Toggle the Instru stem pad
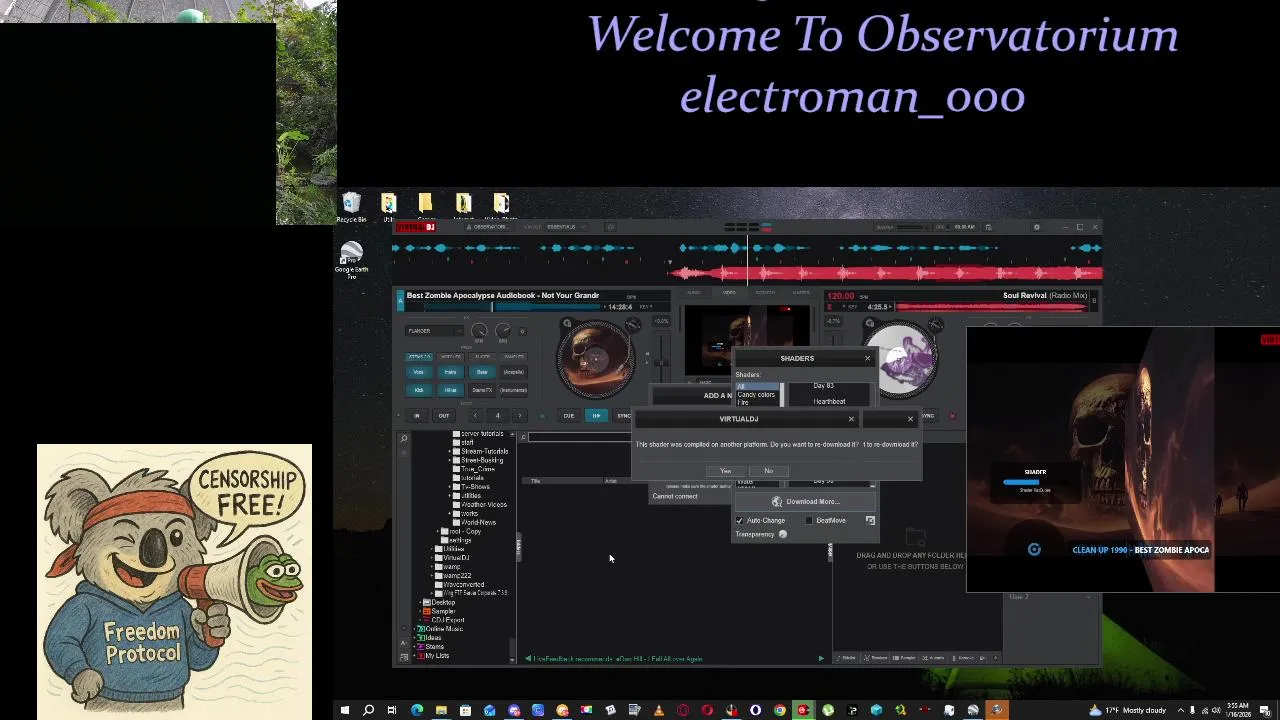Viewport: 1280px width, 720px height. (x=450, y=372)
